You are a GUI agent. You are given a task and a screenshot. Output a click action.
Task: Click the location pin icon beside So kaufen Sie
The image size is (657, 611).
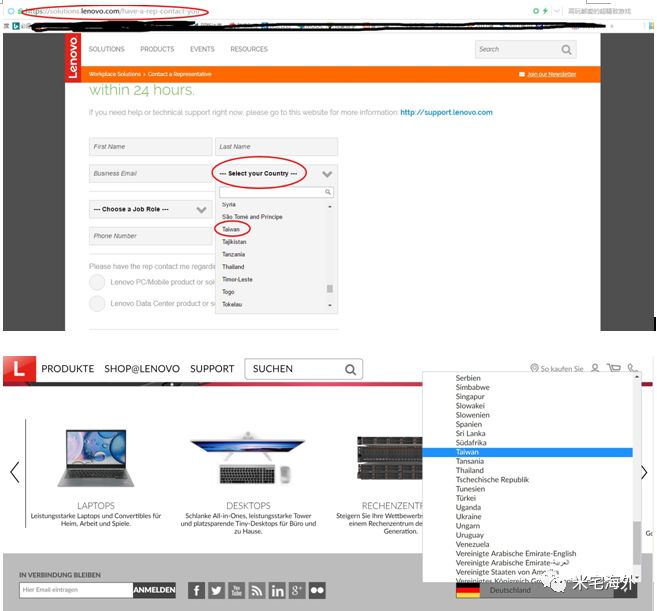(534, 368)
